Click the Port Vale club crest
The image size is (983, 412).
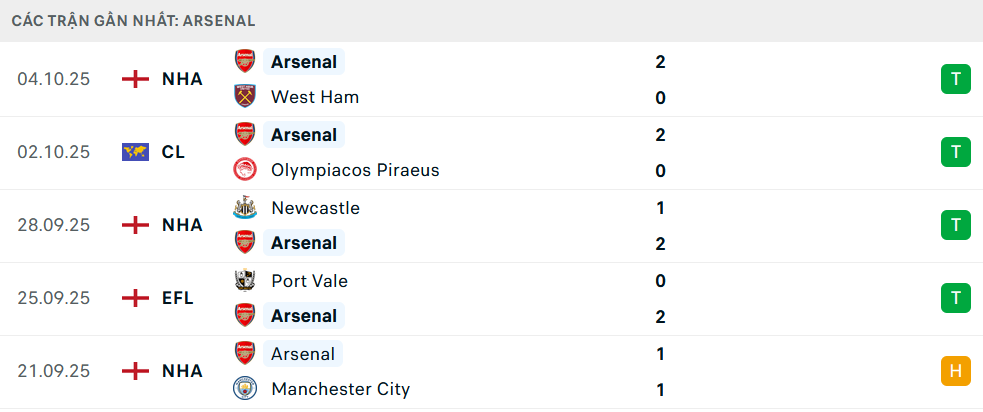coord(244,281)
